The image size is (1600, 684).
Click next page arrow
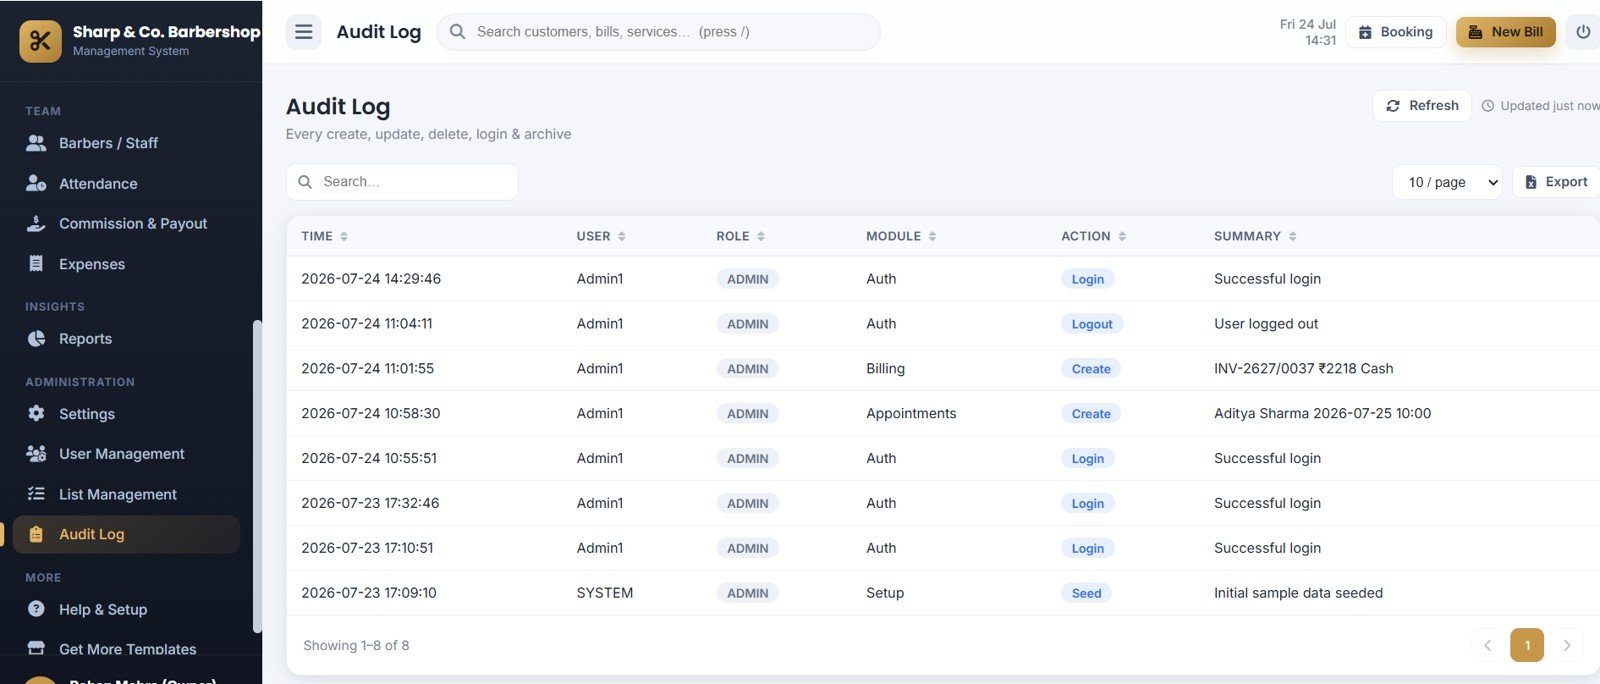point(1566,645)
